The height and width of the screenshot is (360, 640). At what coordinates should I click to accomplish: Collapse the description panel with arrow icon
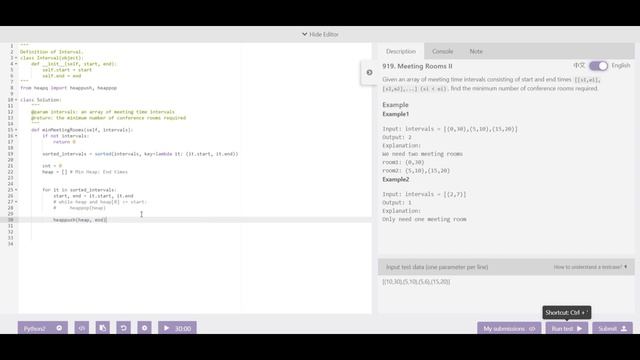click(x=369, y=72)
